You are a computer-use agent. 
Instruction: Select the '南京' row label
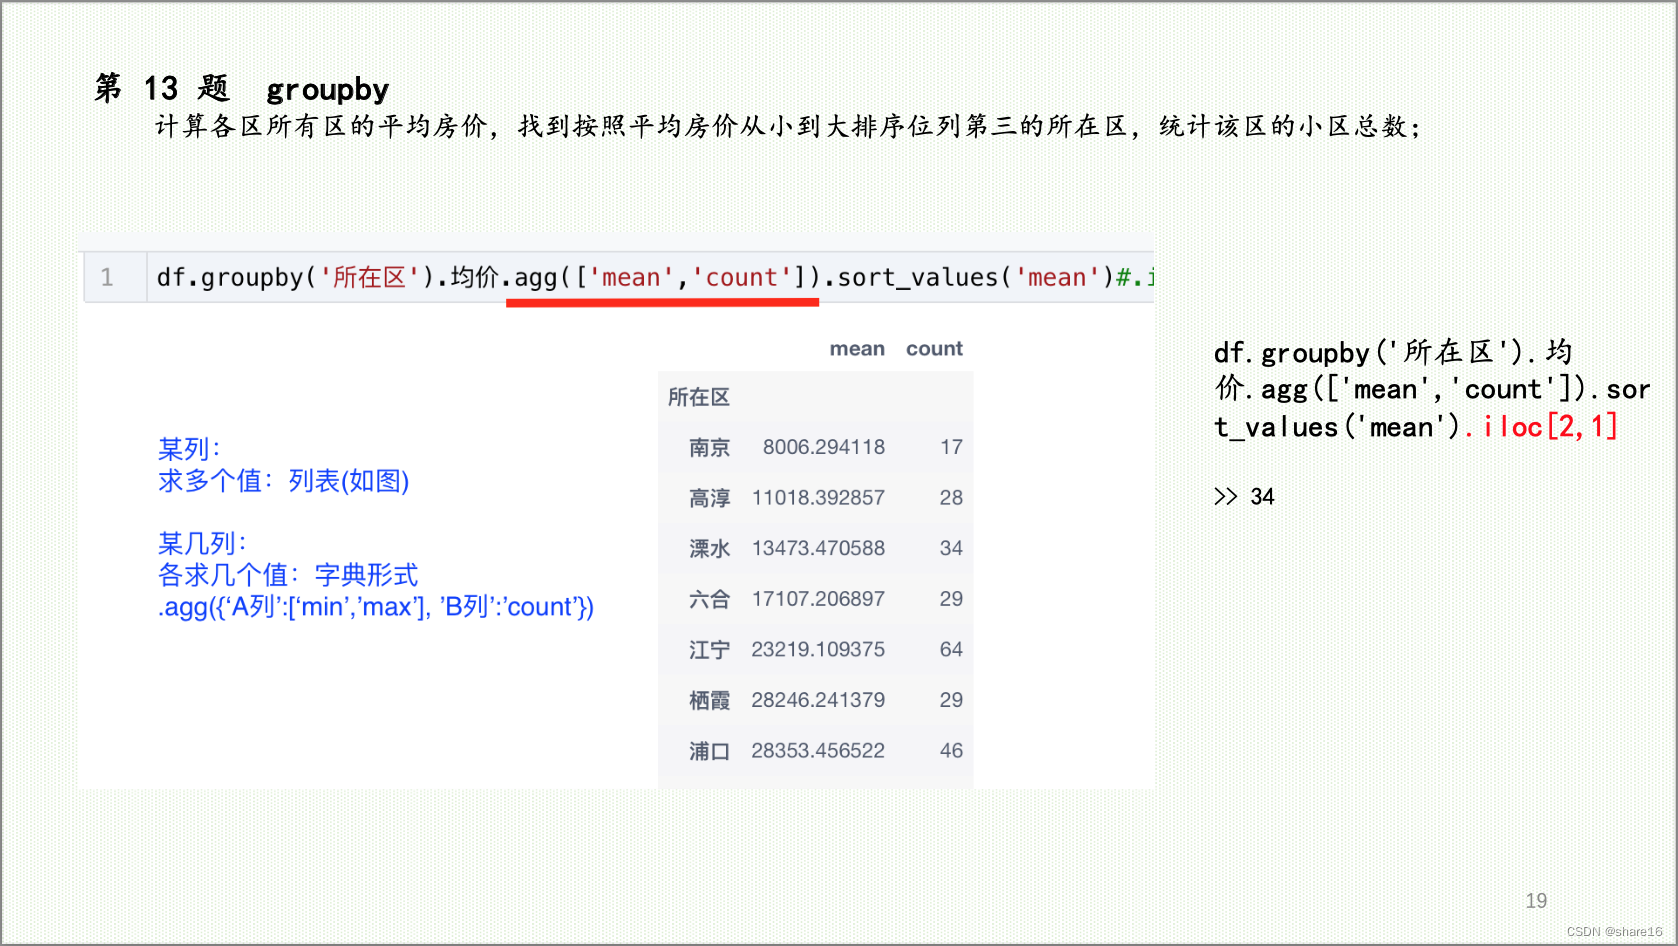(x=709, y=447)
